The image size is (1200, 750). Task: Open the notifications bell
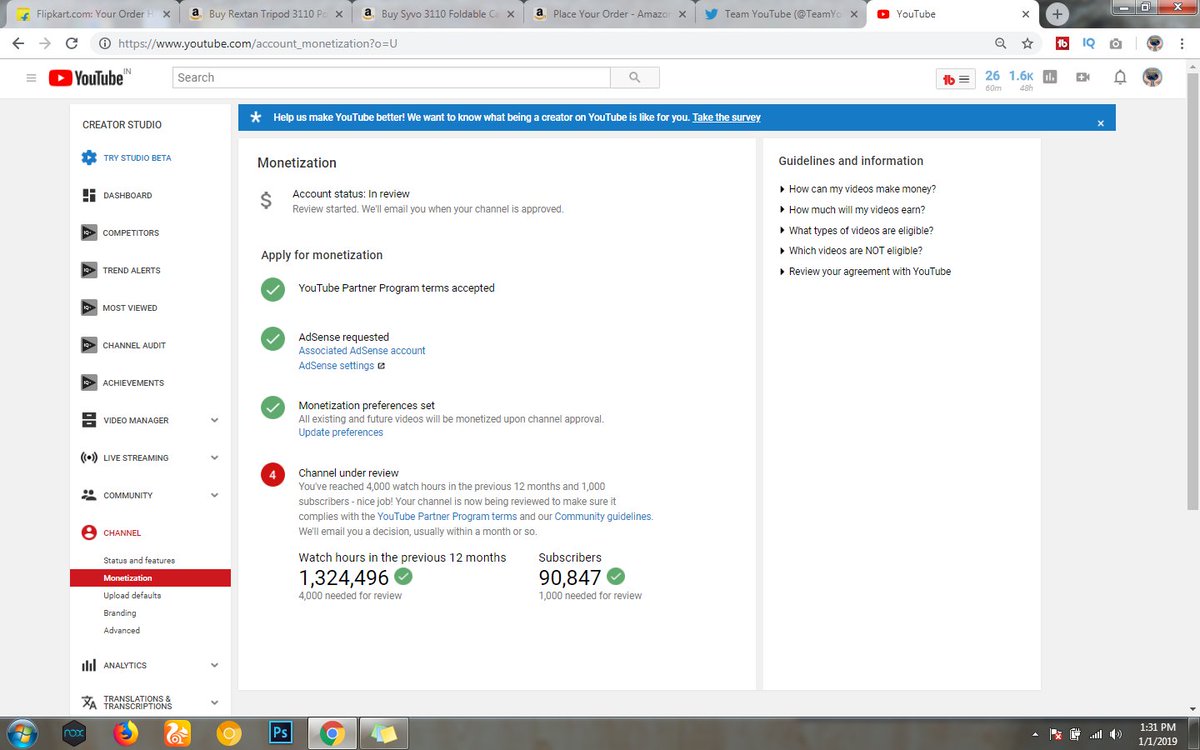coord(1120,77)
